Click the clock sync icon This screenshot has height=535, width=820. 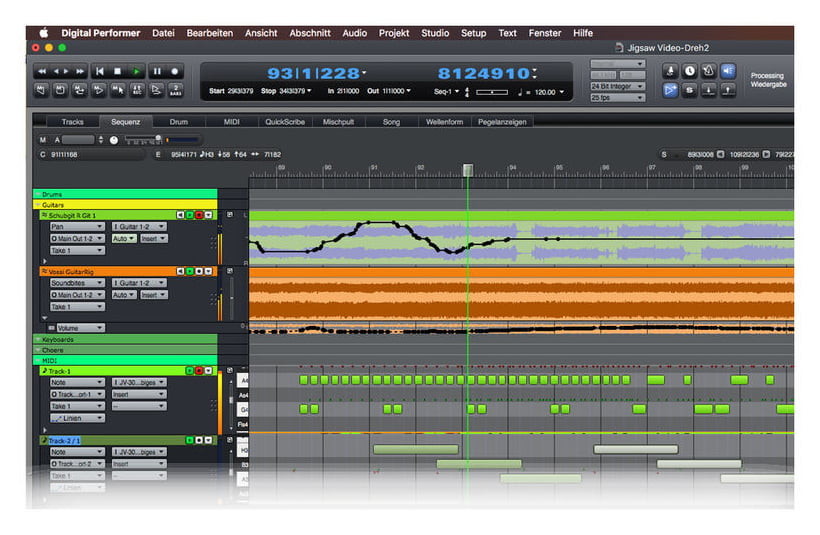click(x=690, y=71)
